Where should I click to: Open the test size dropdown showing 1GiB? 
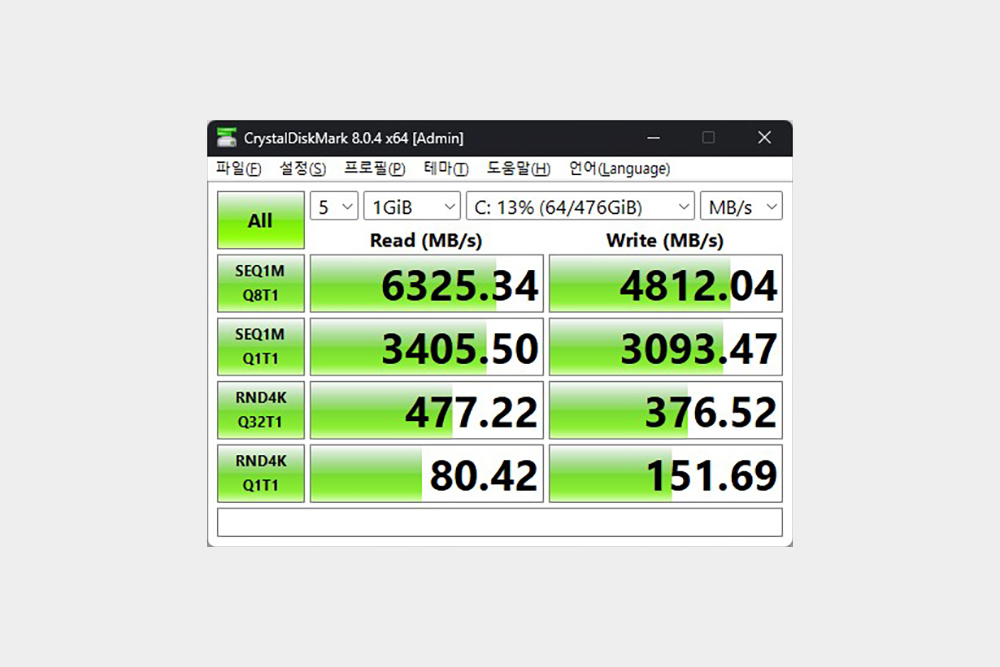(412, 207)
